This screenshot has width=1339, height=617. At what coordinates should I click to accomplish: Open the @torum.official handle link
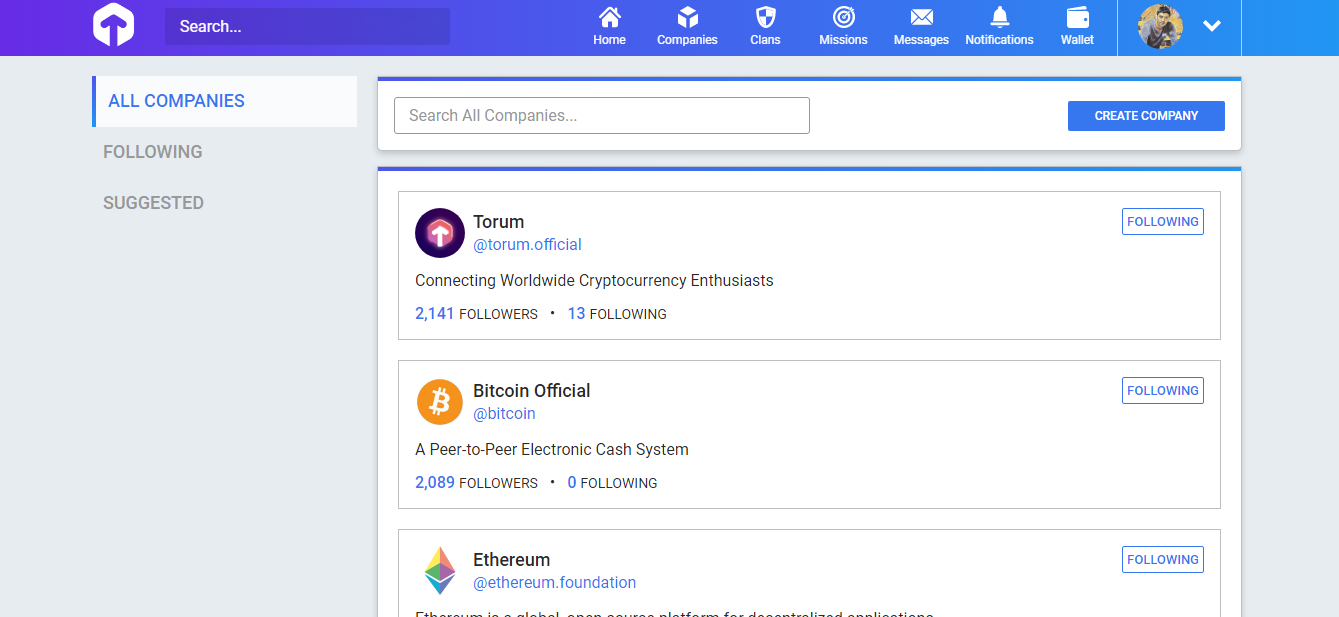[x=527, y=245]
